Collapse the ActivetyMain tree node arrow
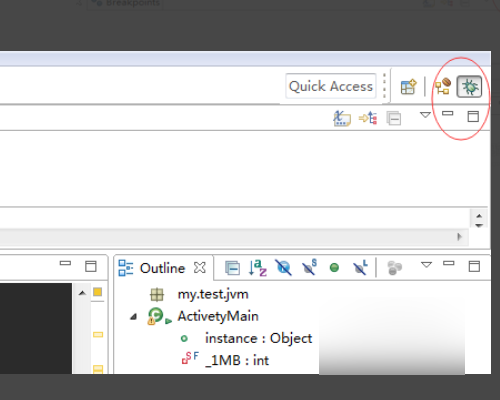 click(134, 317)
